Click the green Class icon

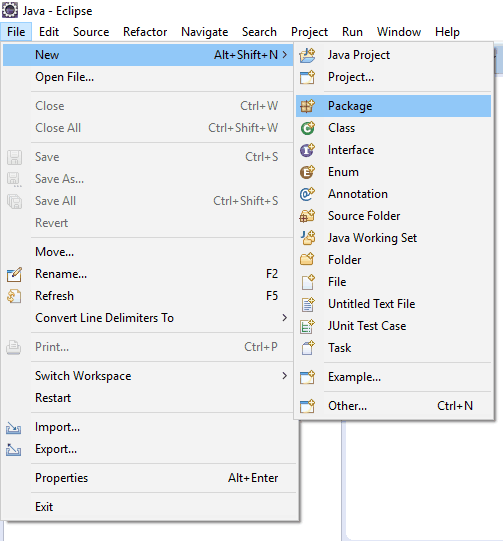point(307,128)
